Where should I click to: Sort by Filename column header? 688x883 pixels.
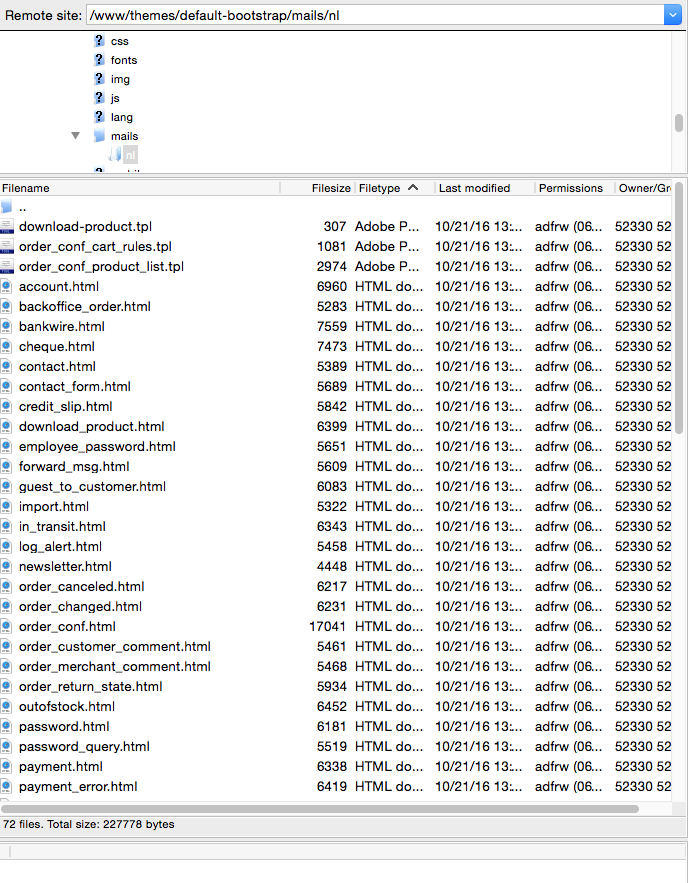(x=140, y=188)
